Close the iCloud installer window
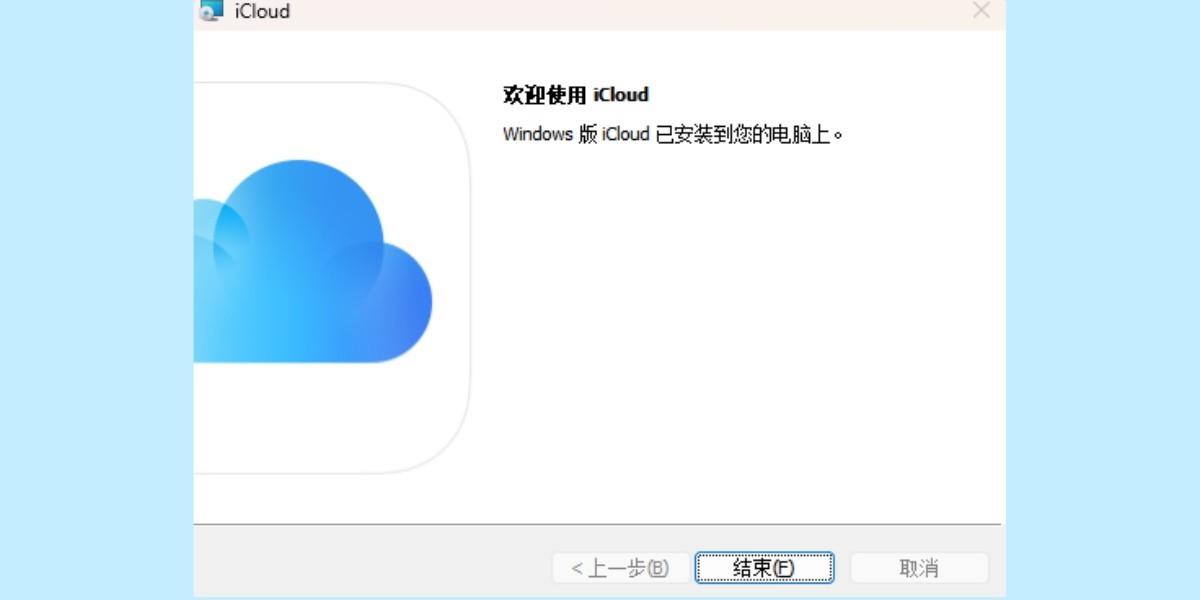Screen dimensions: 1200x600 pyautogui.click(x=982, y=11)
